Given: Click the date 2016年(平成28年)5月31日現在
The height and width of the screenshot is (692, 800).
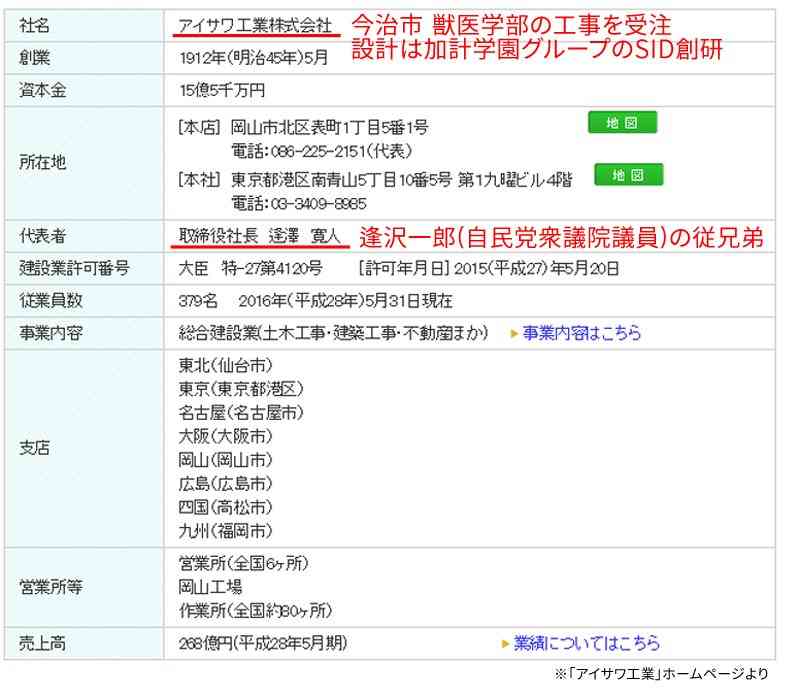Looking at the screenshot, I should pos(345,301).
